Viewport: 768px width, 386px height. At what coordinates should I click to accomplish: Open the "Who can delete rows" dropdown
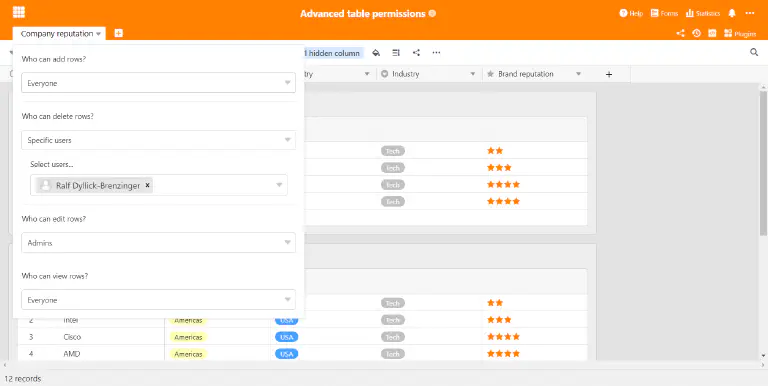[158, 140]
